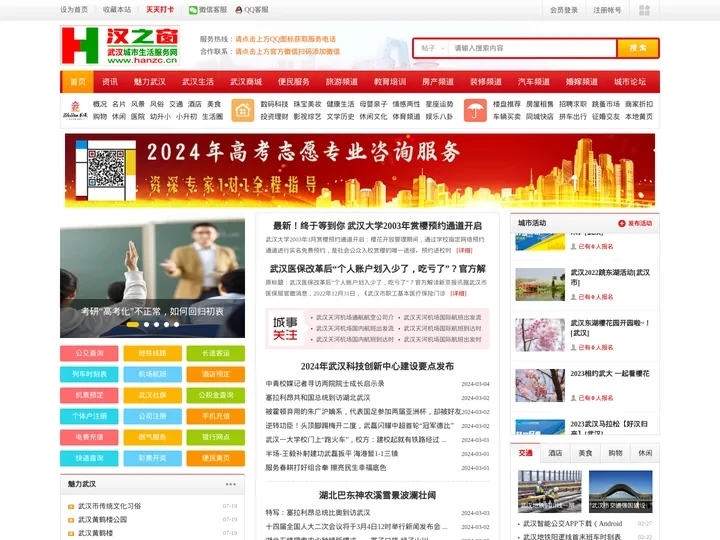
Task: Go to 旅游频道 navigation item
Action: point(342,82)
